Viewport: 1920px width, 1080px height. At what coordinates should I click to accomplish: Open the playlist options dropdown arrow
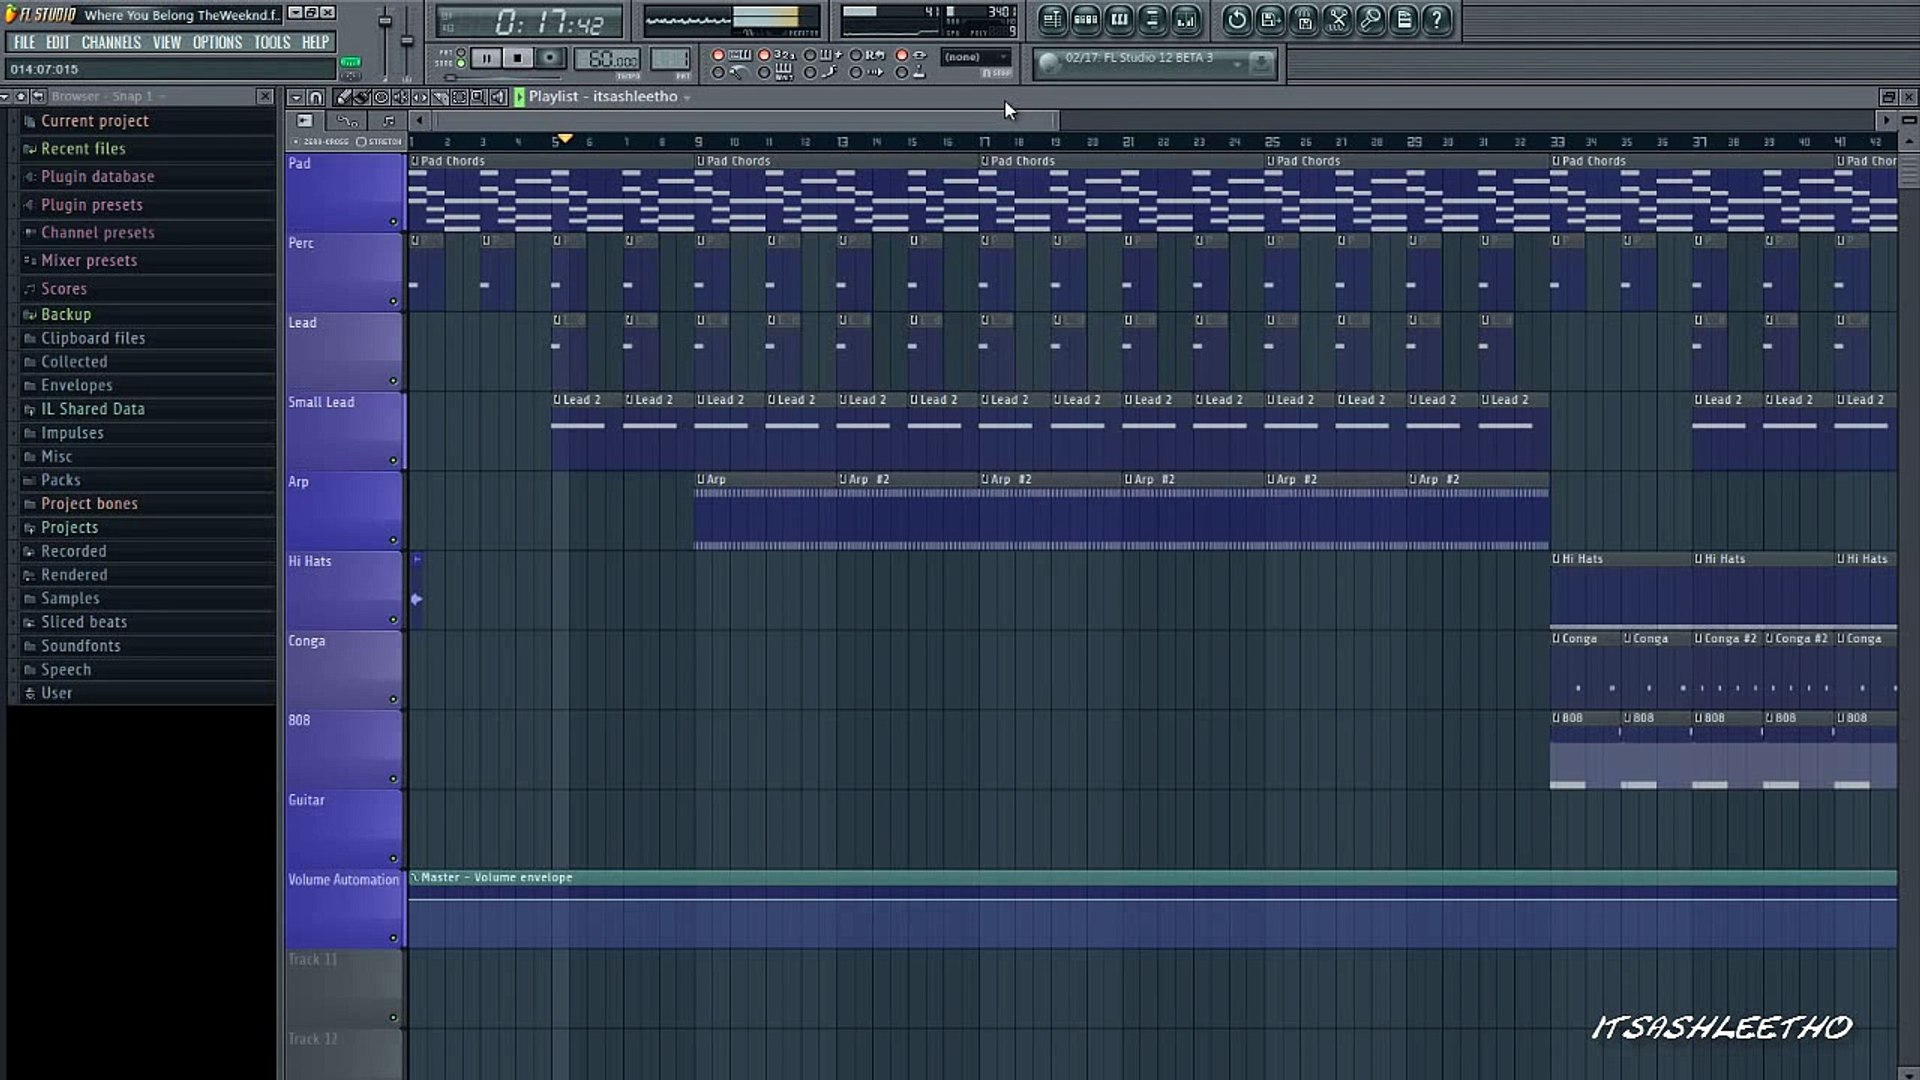296,97
